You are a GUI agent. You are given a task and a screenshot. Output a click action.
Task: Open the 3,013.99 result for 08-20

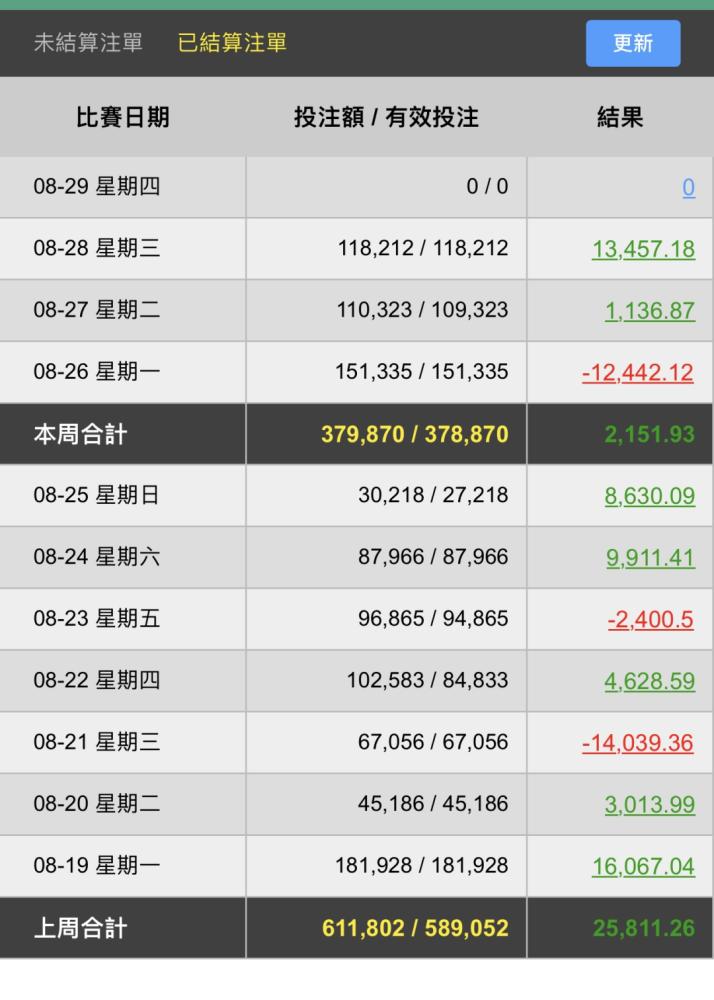tap(649, 805)
